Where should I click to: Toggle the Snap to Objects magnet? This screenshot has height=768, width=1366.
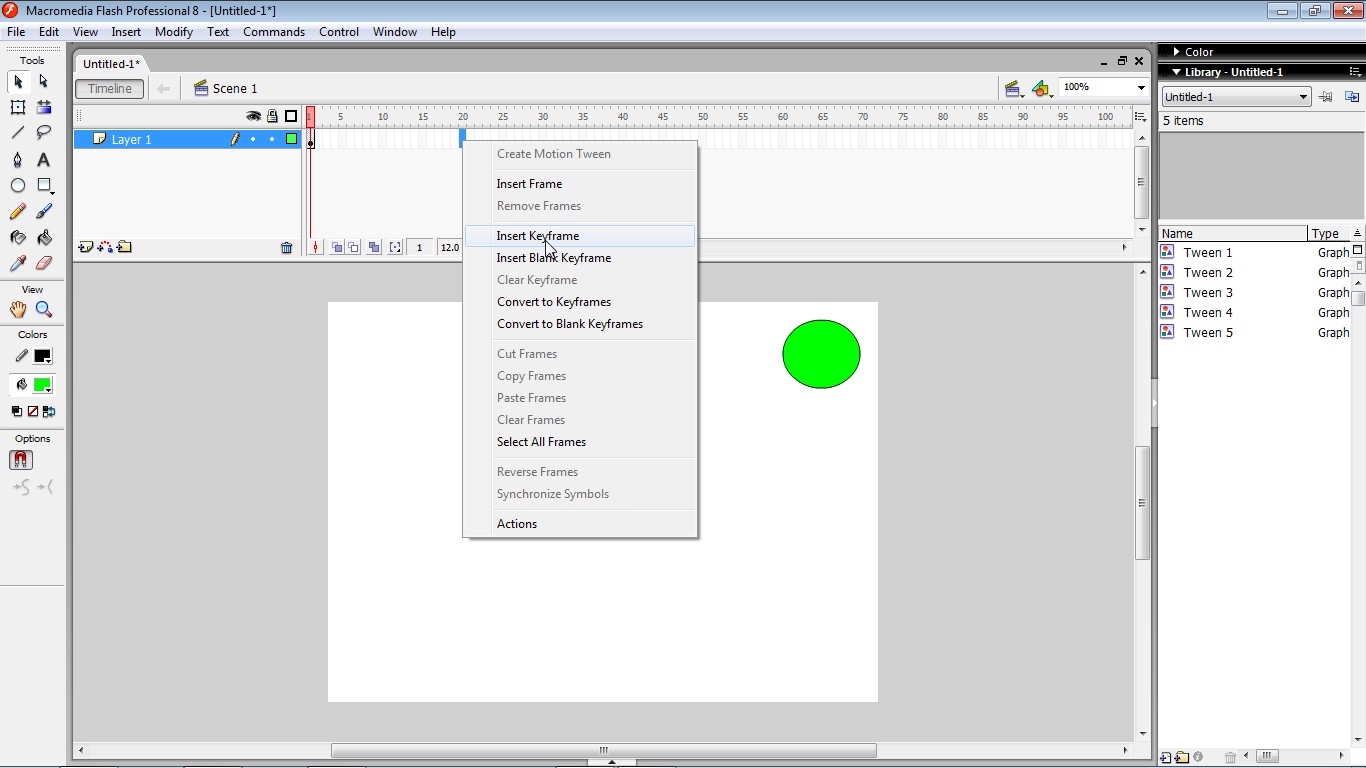[x=21, y=460]
